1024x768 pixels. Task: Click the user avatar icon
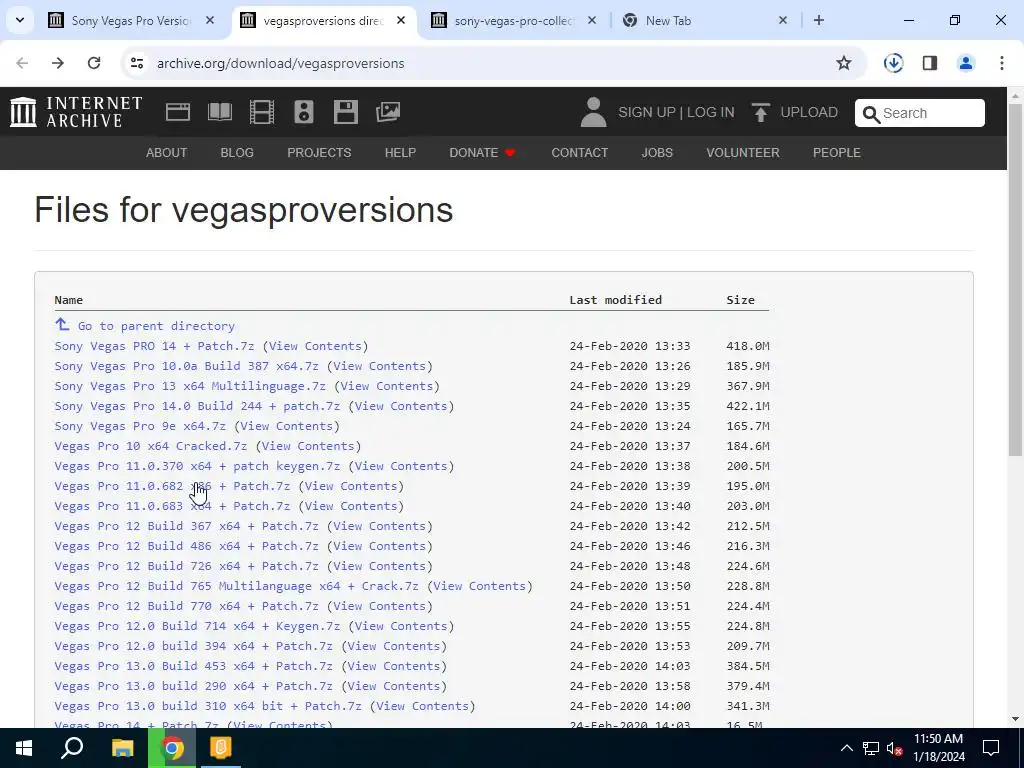pyautogui.click(x=593, y=112)
